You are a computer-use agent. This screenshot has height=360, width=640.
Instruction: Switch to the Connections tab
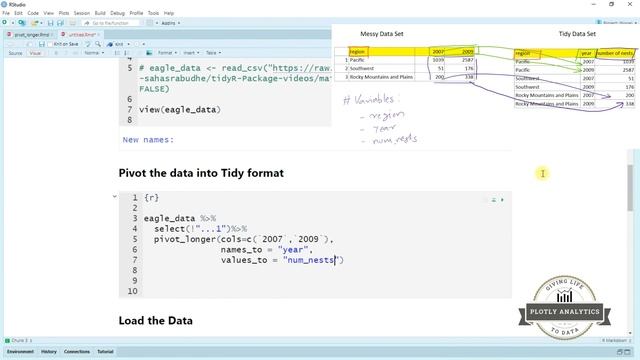pos(77,351)
